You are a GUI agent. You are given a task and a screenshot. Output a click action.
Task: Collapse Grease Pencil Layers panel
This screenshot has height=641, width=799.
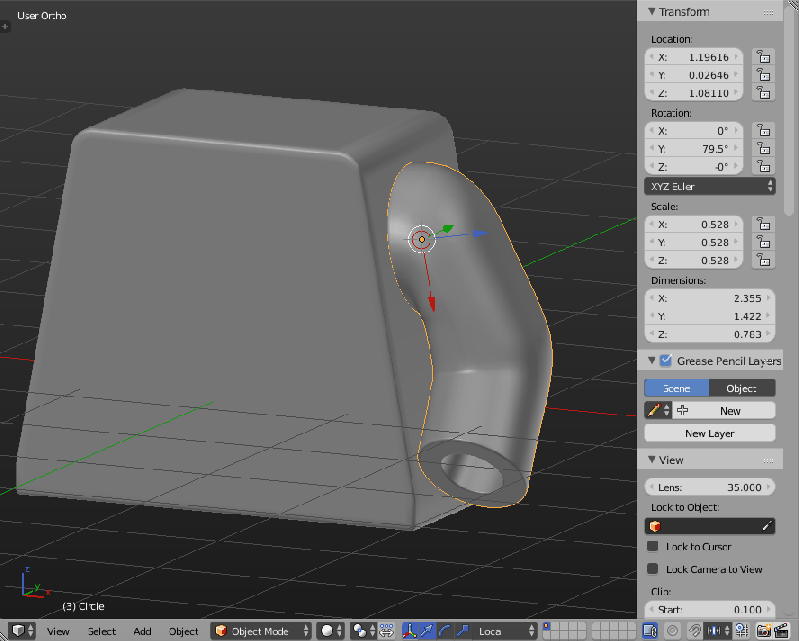(652, 361)
